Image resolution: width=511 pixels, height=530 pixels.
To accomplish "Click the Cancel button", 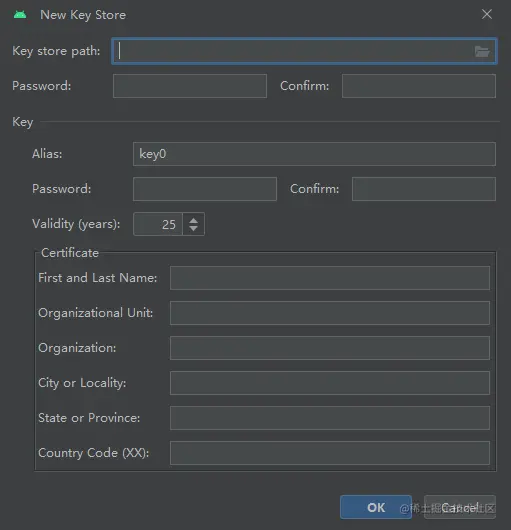I will coord(460,507).
